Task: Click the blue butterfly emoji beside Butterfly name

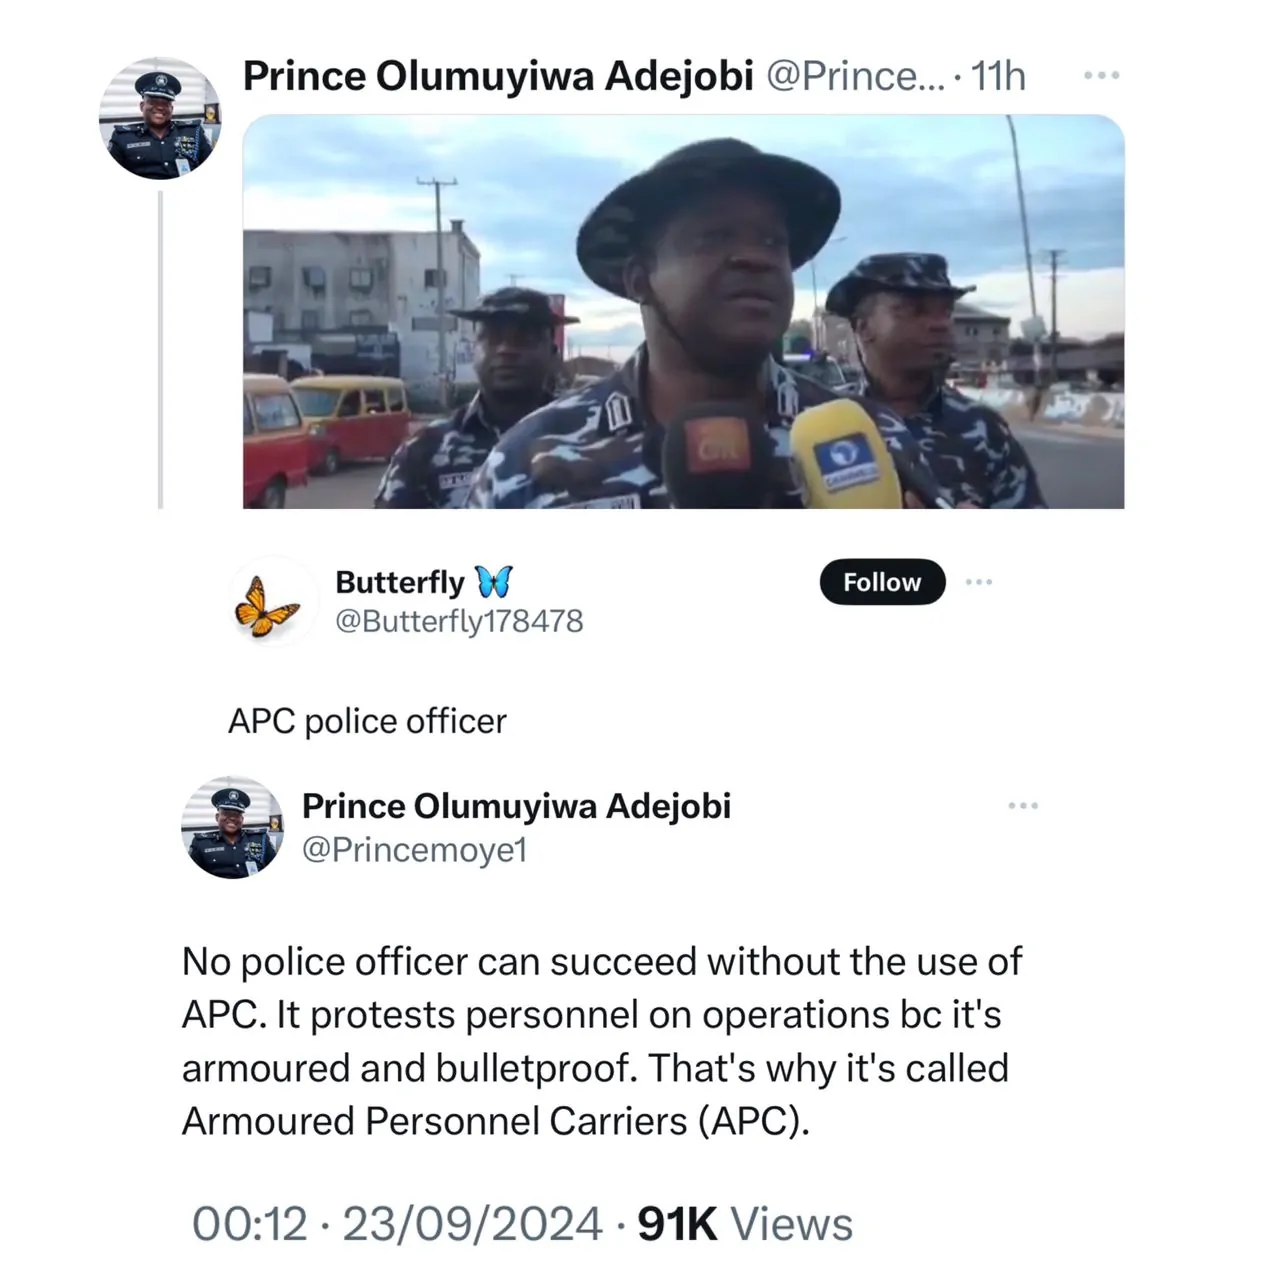Action: click(493, 581)
